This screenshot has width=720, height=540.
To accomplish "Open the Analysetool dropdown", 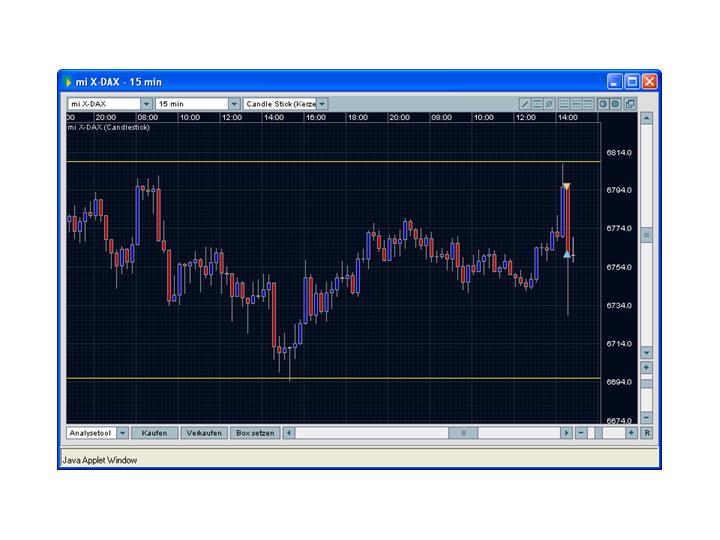I will (x=122, y=433).
